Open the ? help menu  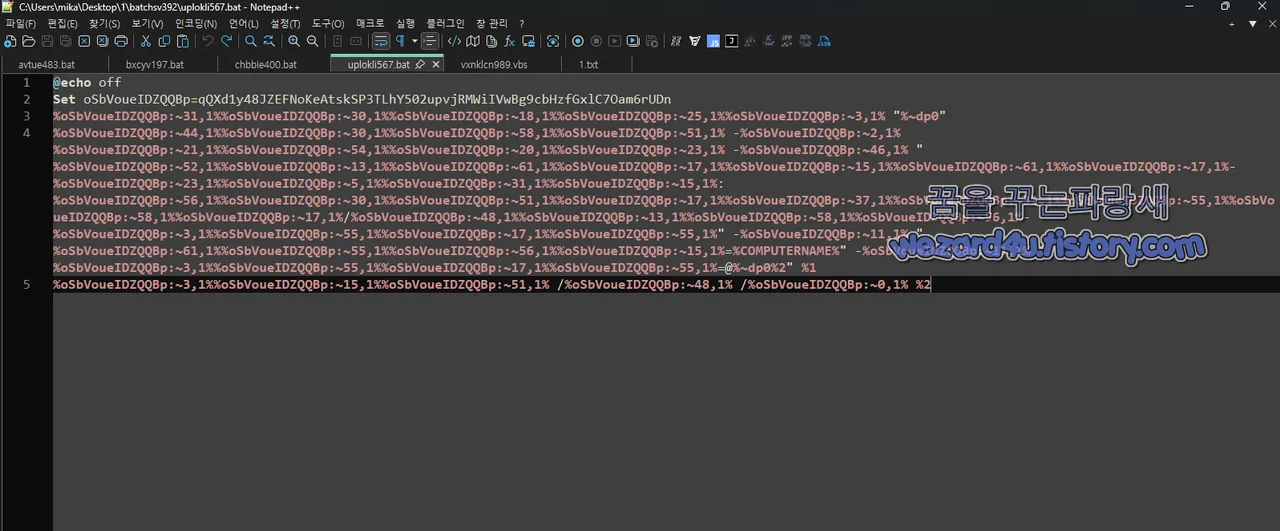coord(521,23)
